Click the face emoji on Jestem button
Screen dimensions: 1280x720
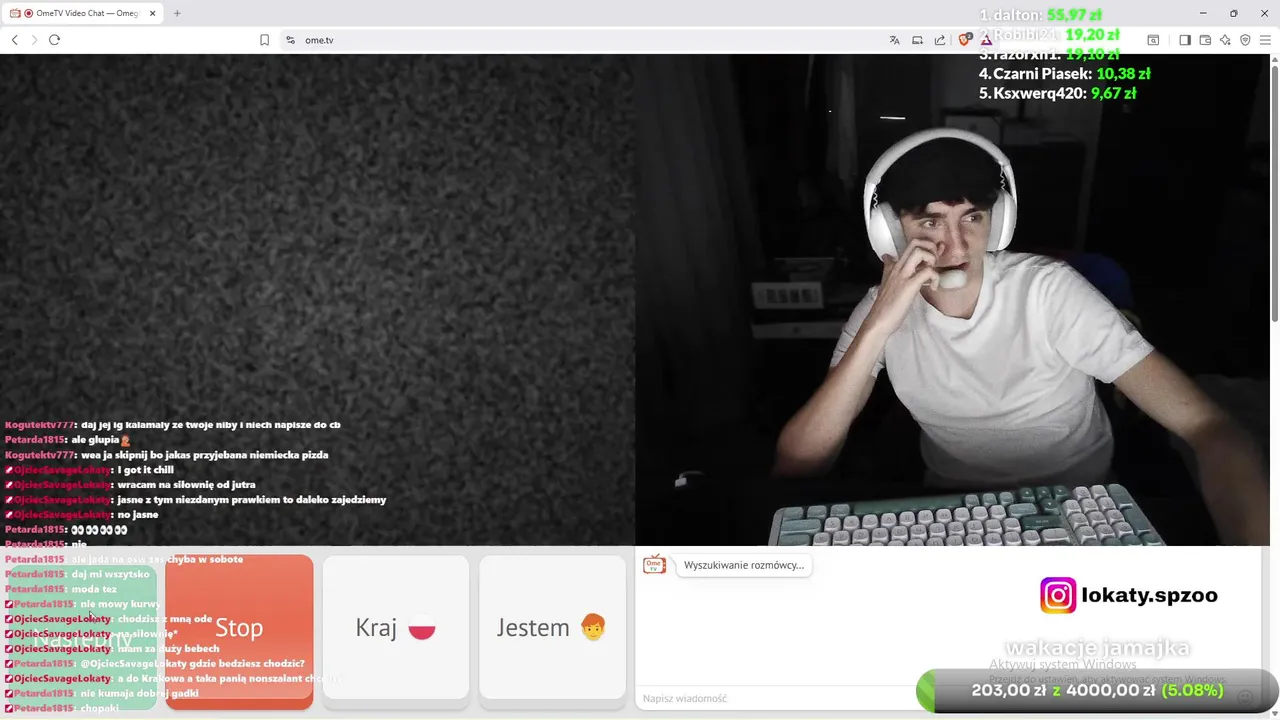point(593,628)
